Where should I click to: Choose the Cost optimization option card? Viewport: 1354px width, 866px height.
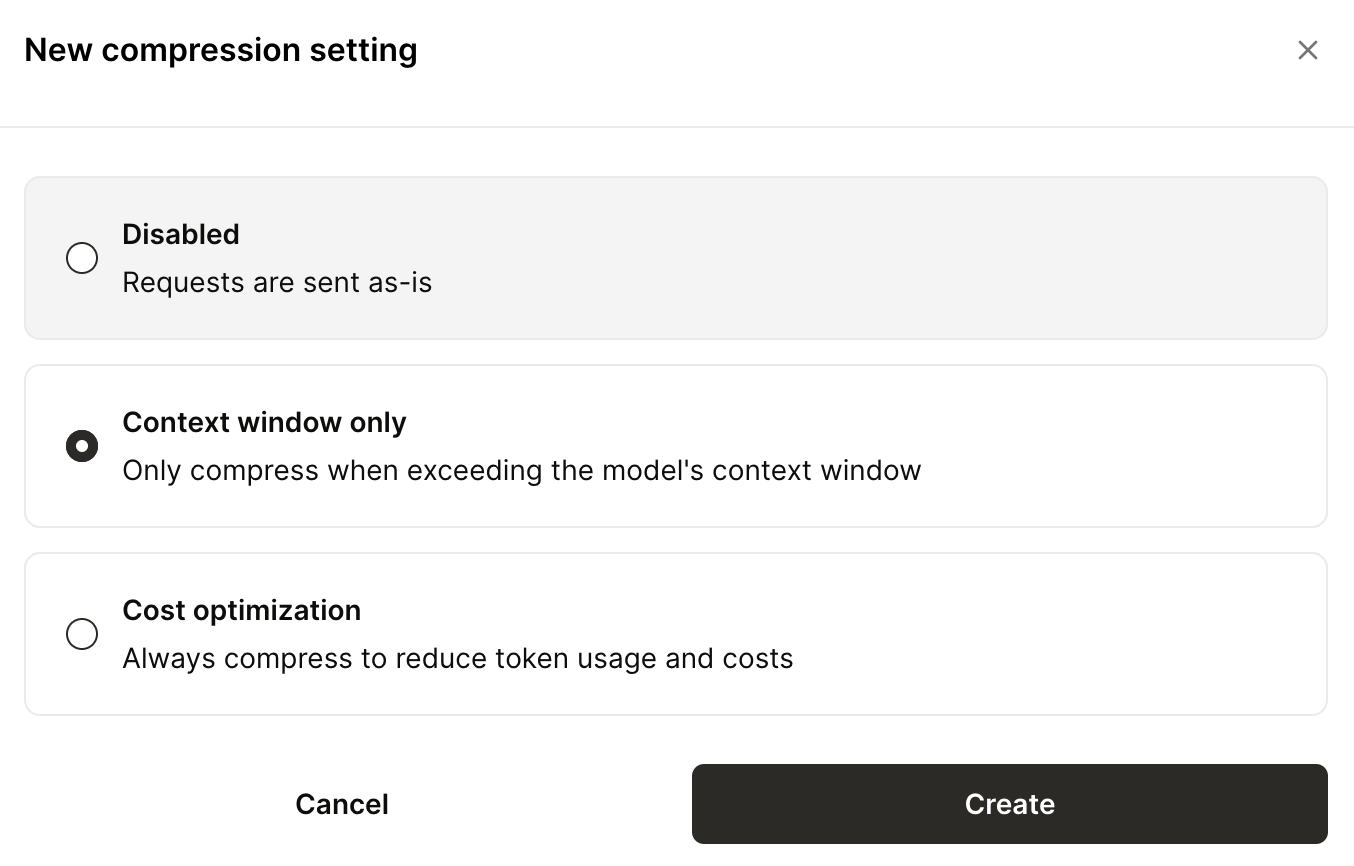pyautogui.click(x=676, y=634)
